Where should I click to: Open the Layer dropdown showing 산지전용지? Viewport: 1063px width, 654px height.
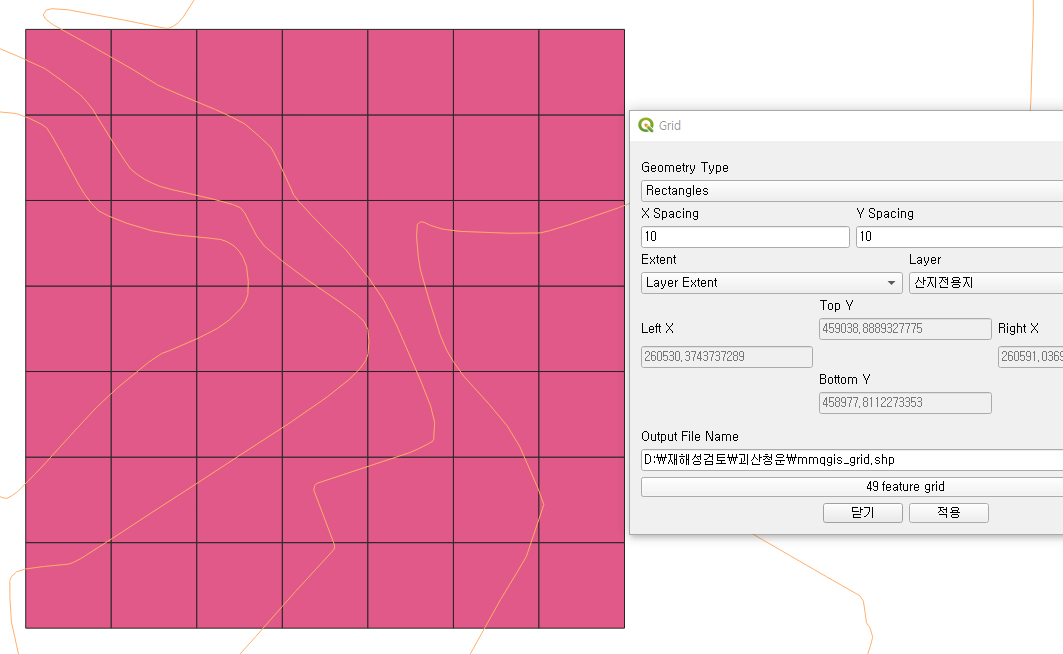[986, 283]
